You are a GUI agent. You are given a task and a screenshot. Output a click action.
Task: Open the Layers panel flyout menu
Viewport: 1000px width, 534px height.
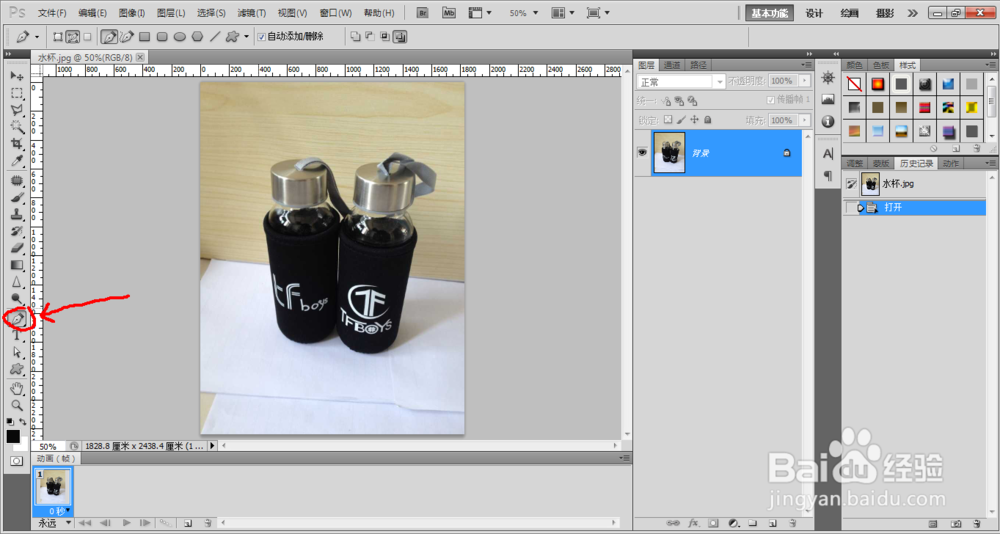[805, 65]
